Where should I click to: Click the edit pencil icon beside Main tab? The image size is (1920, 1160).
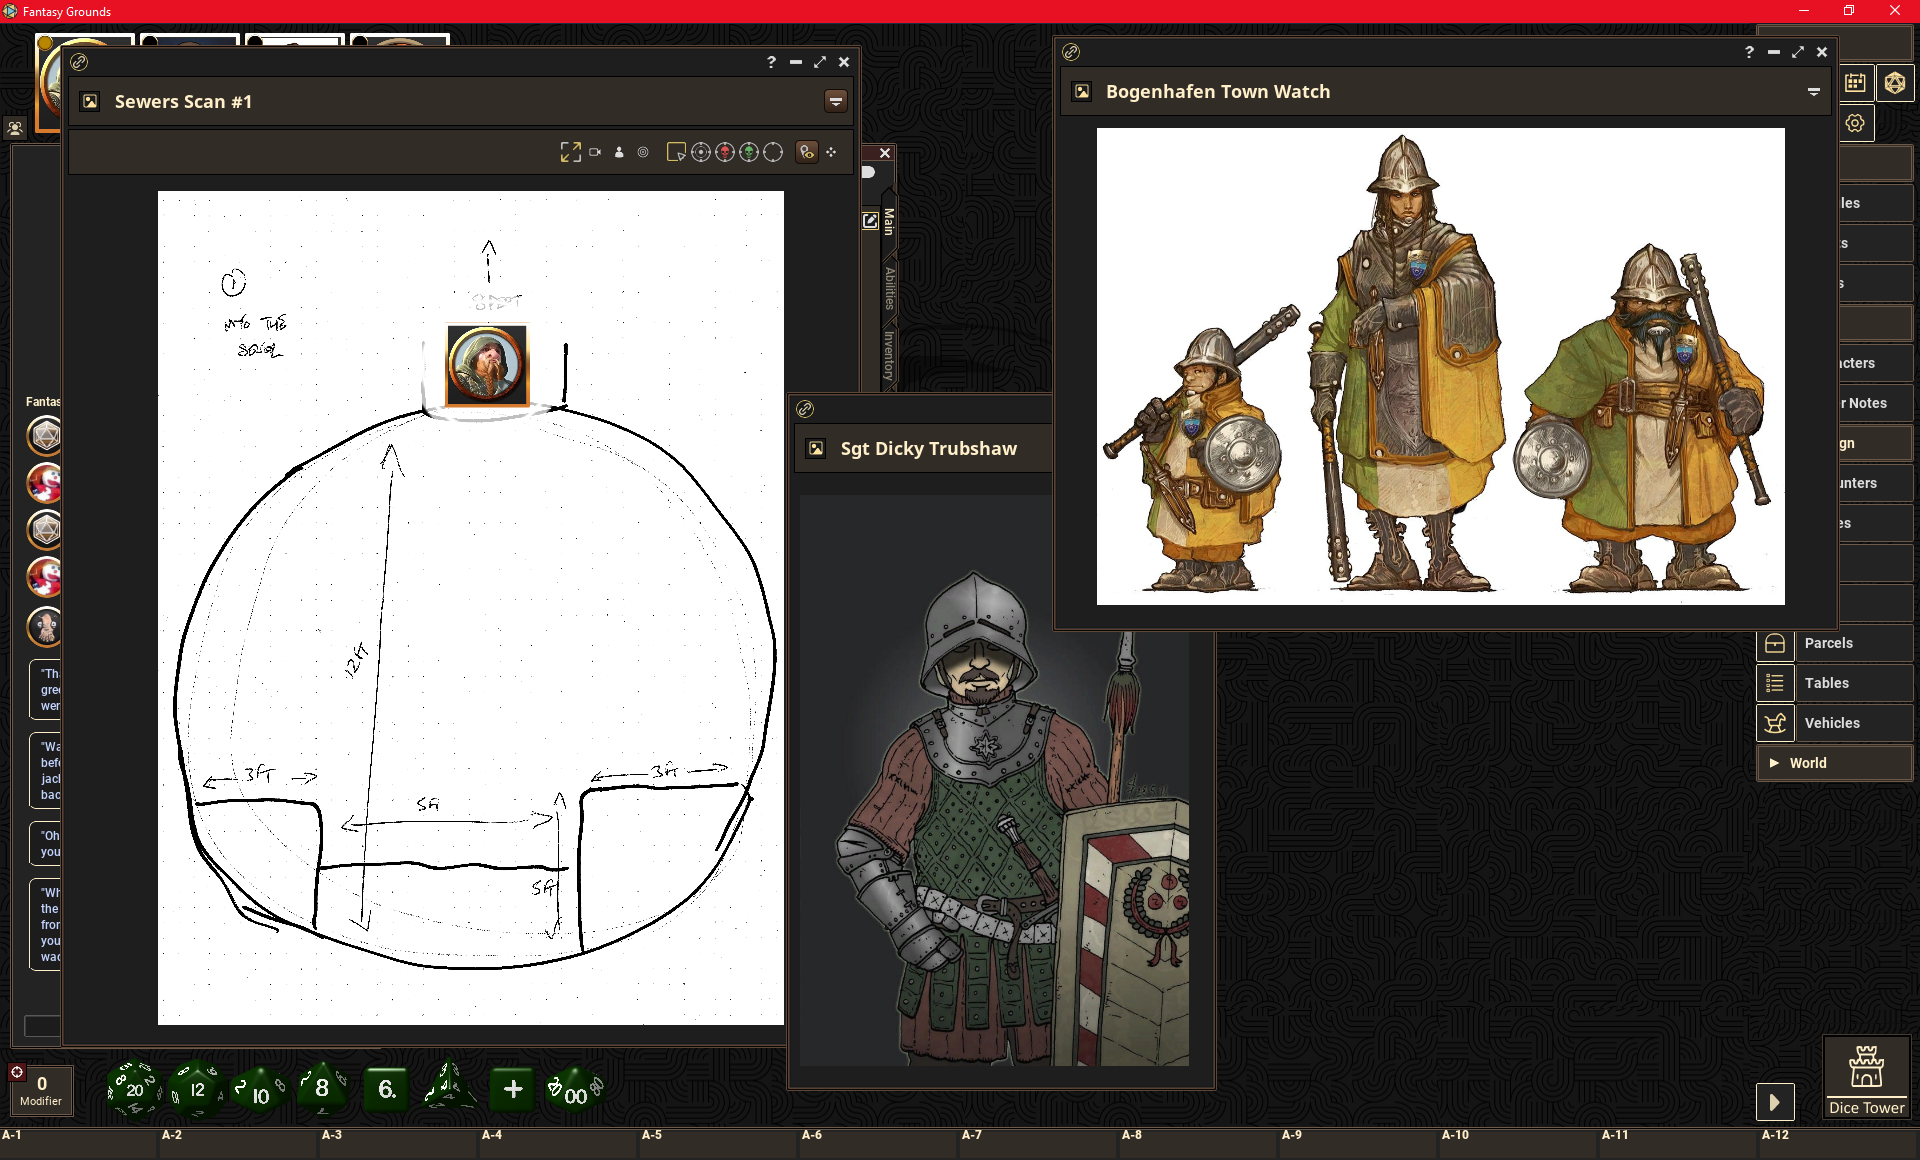870,221
